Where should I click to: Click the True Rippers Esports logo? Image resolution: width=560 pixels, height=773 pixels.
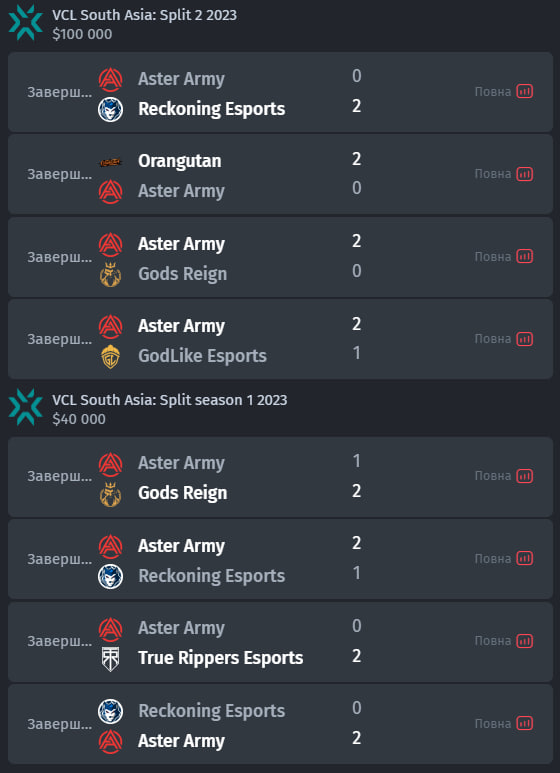coord(110,659)
